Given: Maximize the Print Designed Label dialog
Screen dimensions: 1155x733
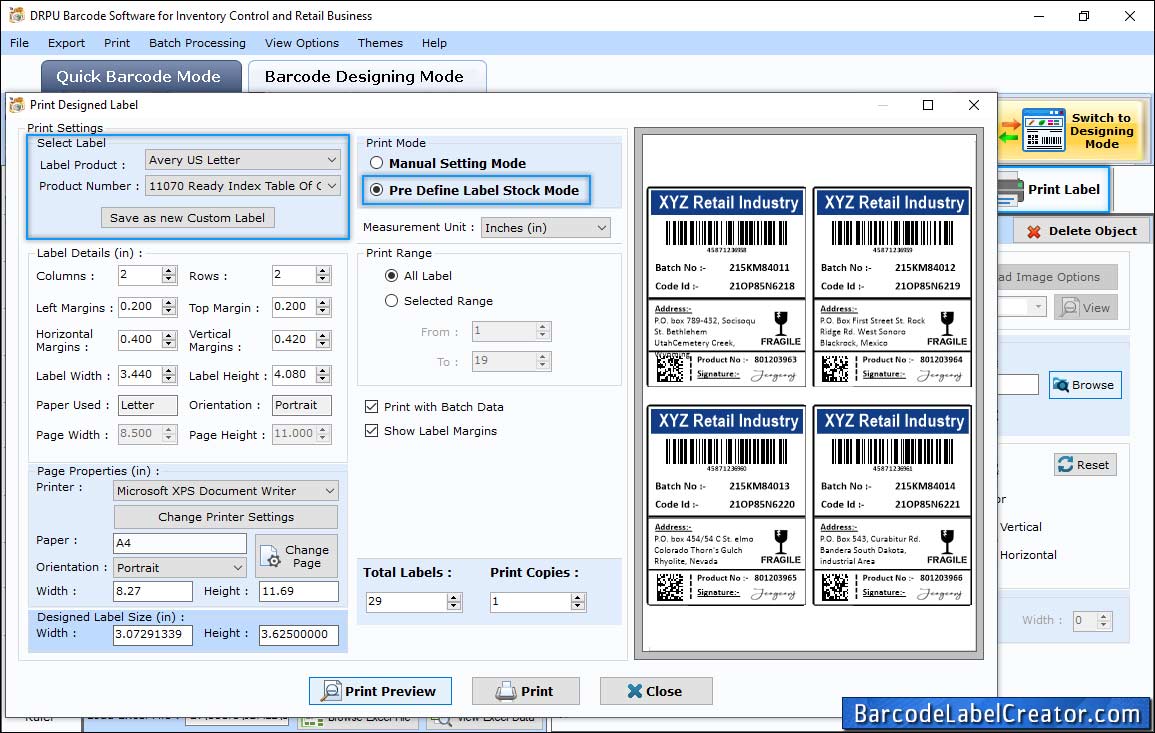Looking at the screenshot, I should [x=928, y=105].
